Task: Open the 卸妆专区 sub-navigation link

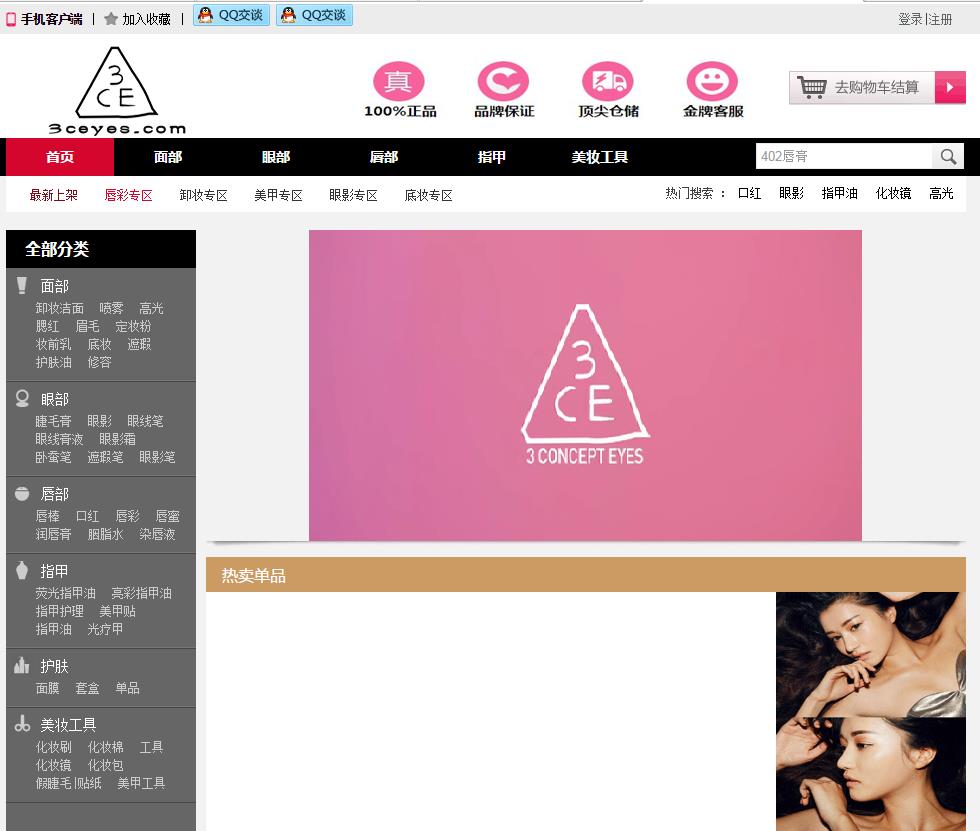Action: pyautogui.click(x=204, y=195)
